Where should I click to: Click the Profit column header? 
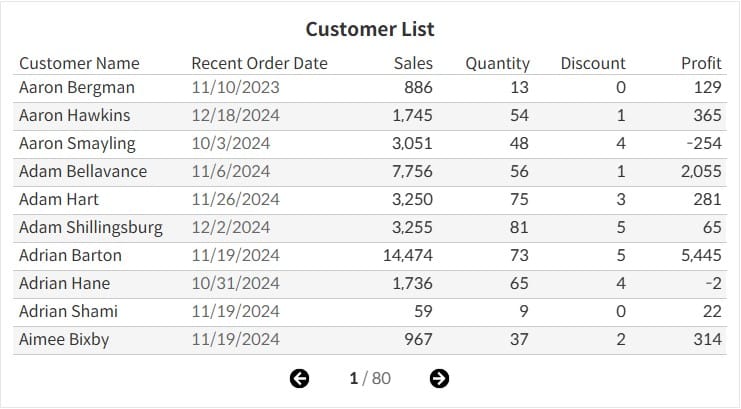point(701,63)
